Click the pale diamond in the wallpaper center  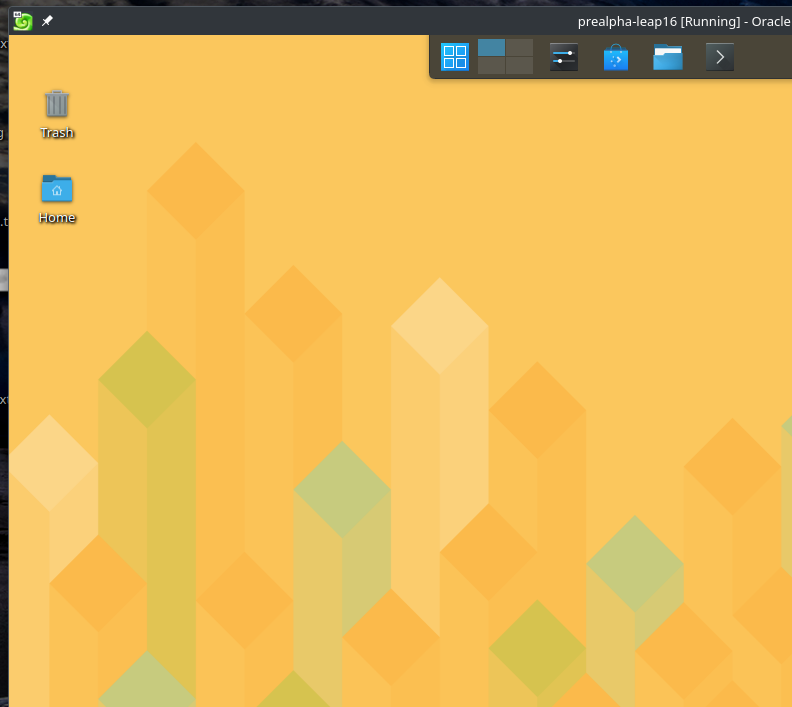click(x=439, y=326)
